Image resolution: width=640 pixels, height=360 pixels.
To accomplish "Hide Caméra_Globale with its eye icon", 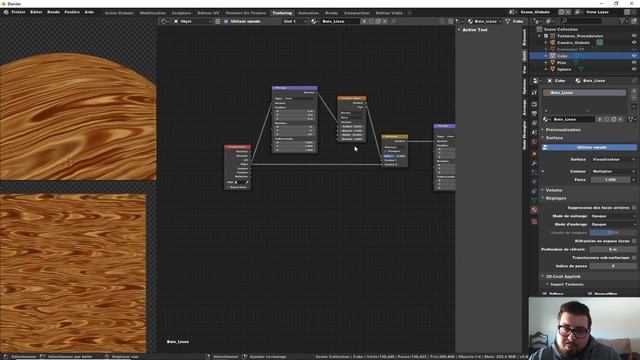I will coord(634,42).
